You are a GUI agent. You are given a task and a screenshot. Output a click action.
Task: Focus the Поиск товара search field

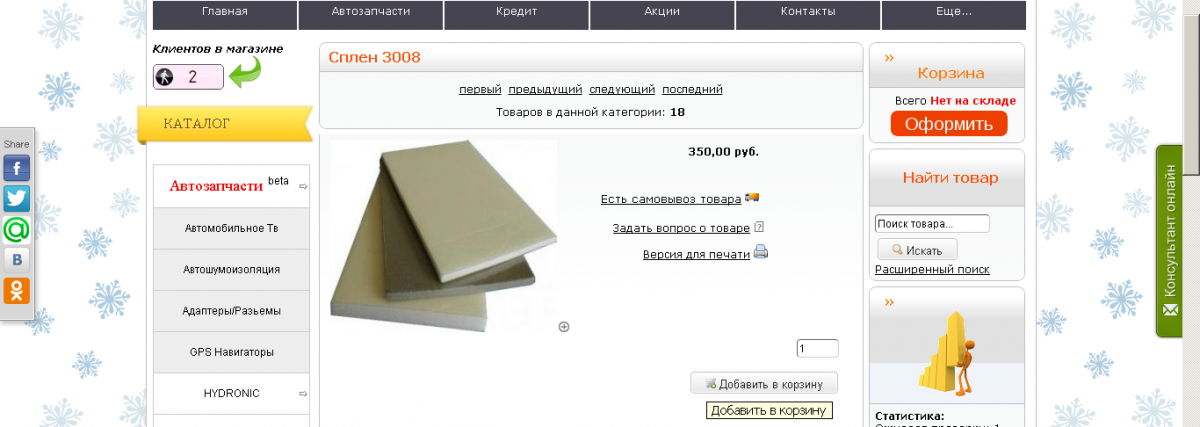pos(932,223)
